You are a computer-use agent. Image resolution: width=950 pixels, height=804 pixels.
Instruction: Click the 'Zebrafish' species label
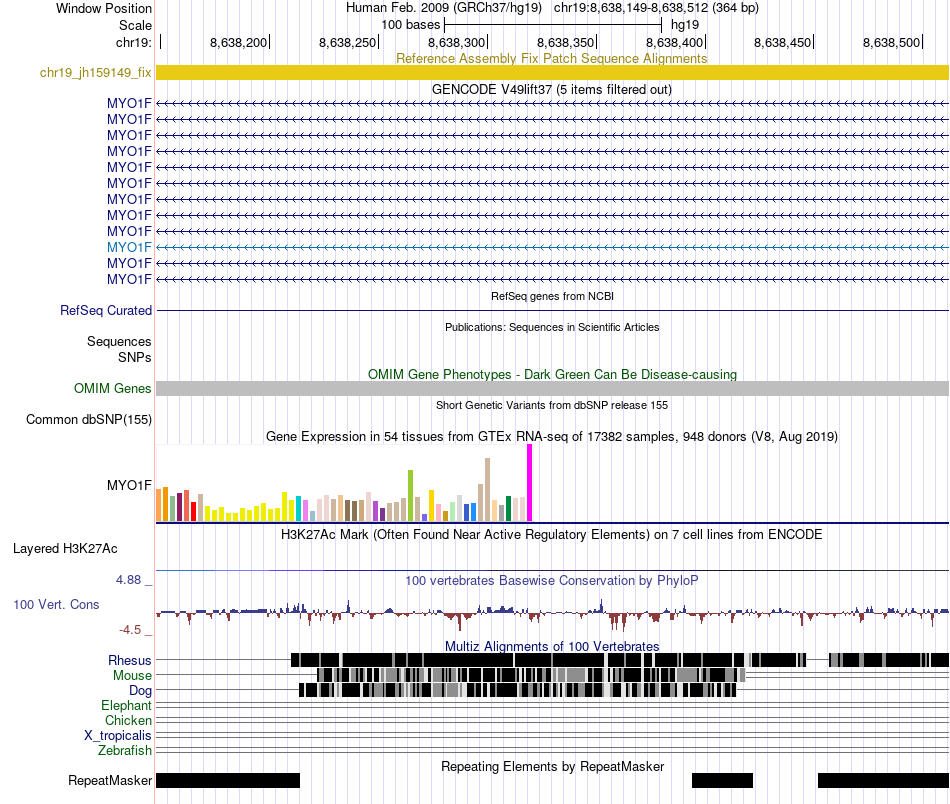tap(125, 751)
